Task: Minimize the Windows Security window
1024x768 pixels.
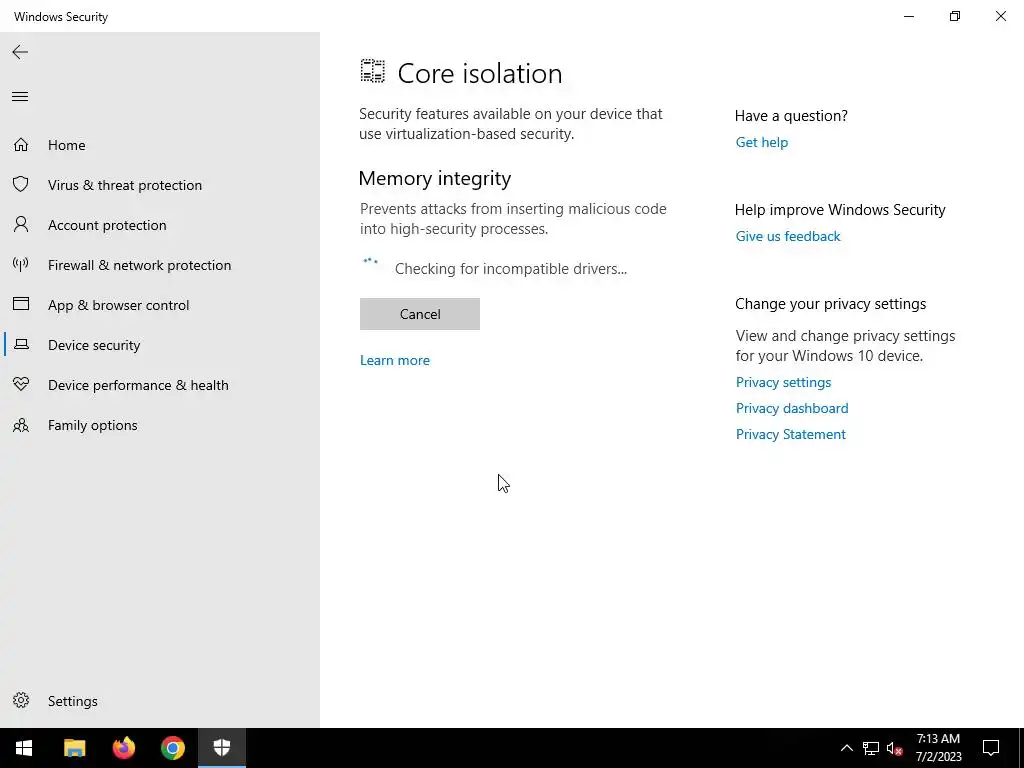Action: [x=909, y=16]
